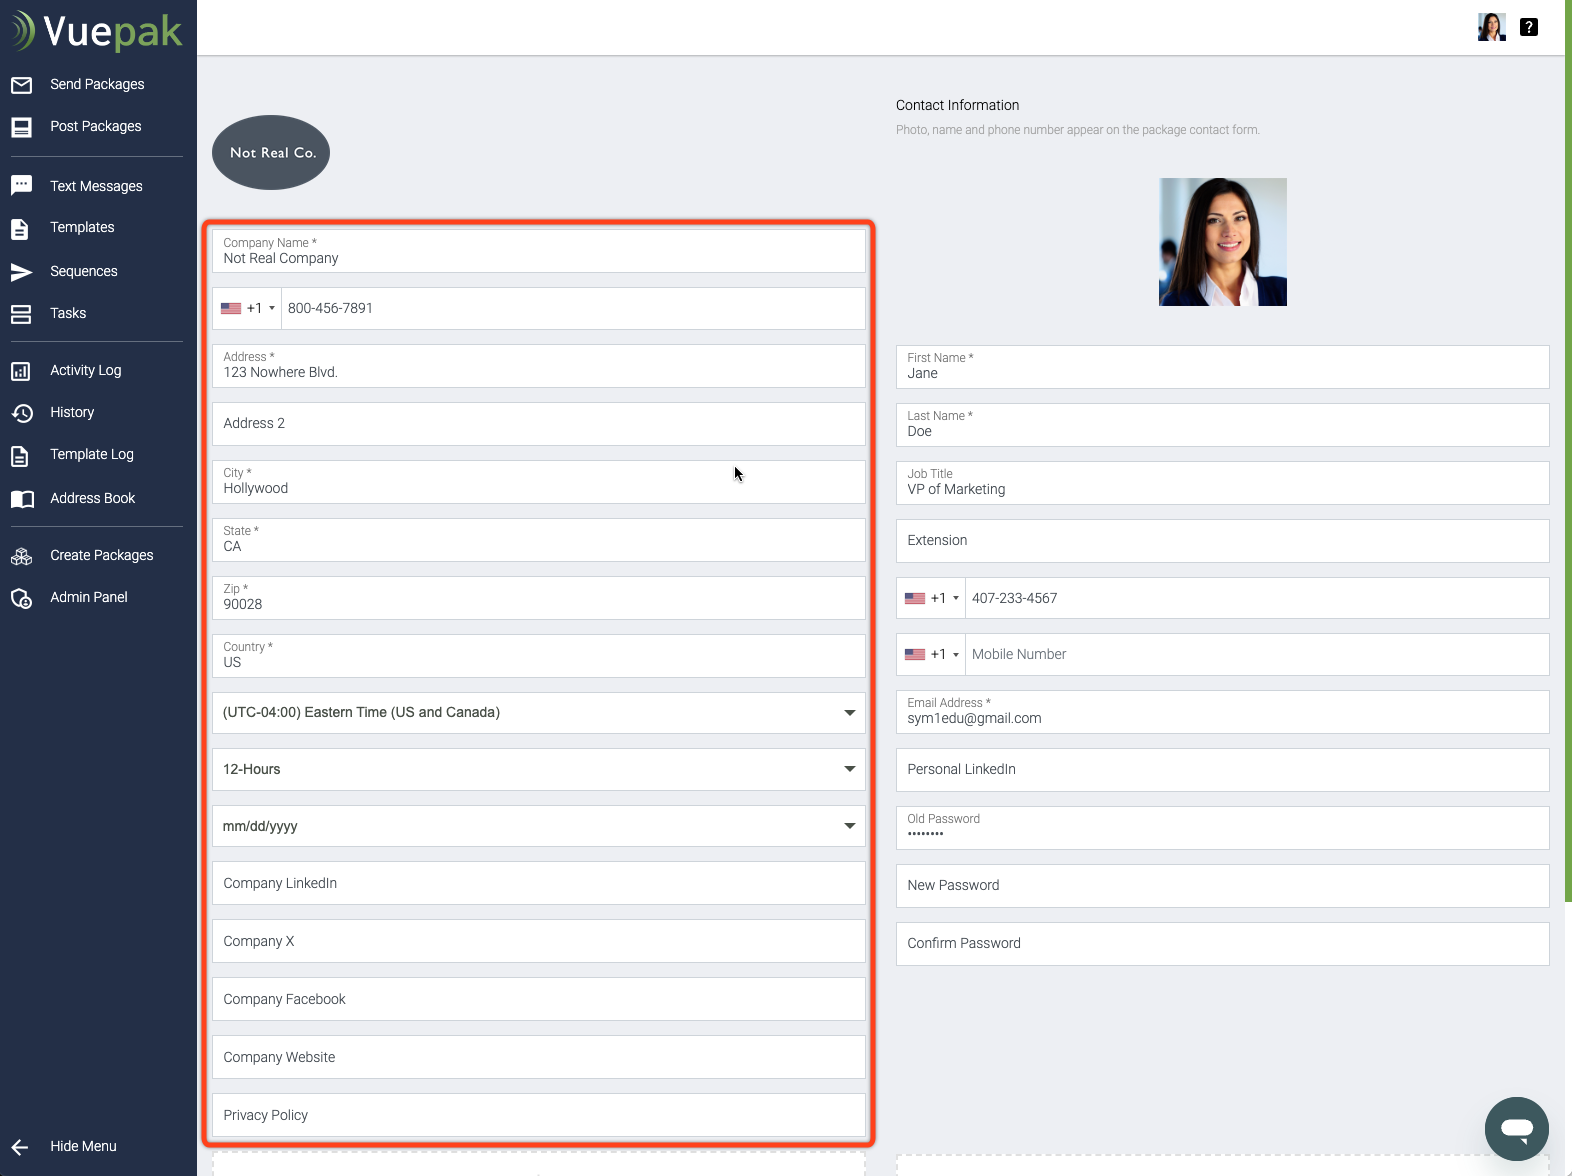
Task: Open Admin Panel menu item
Action: [89, 598]
